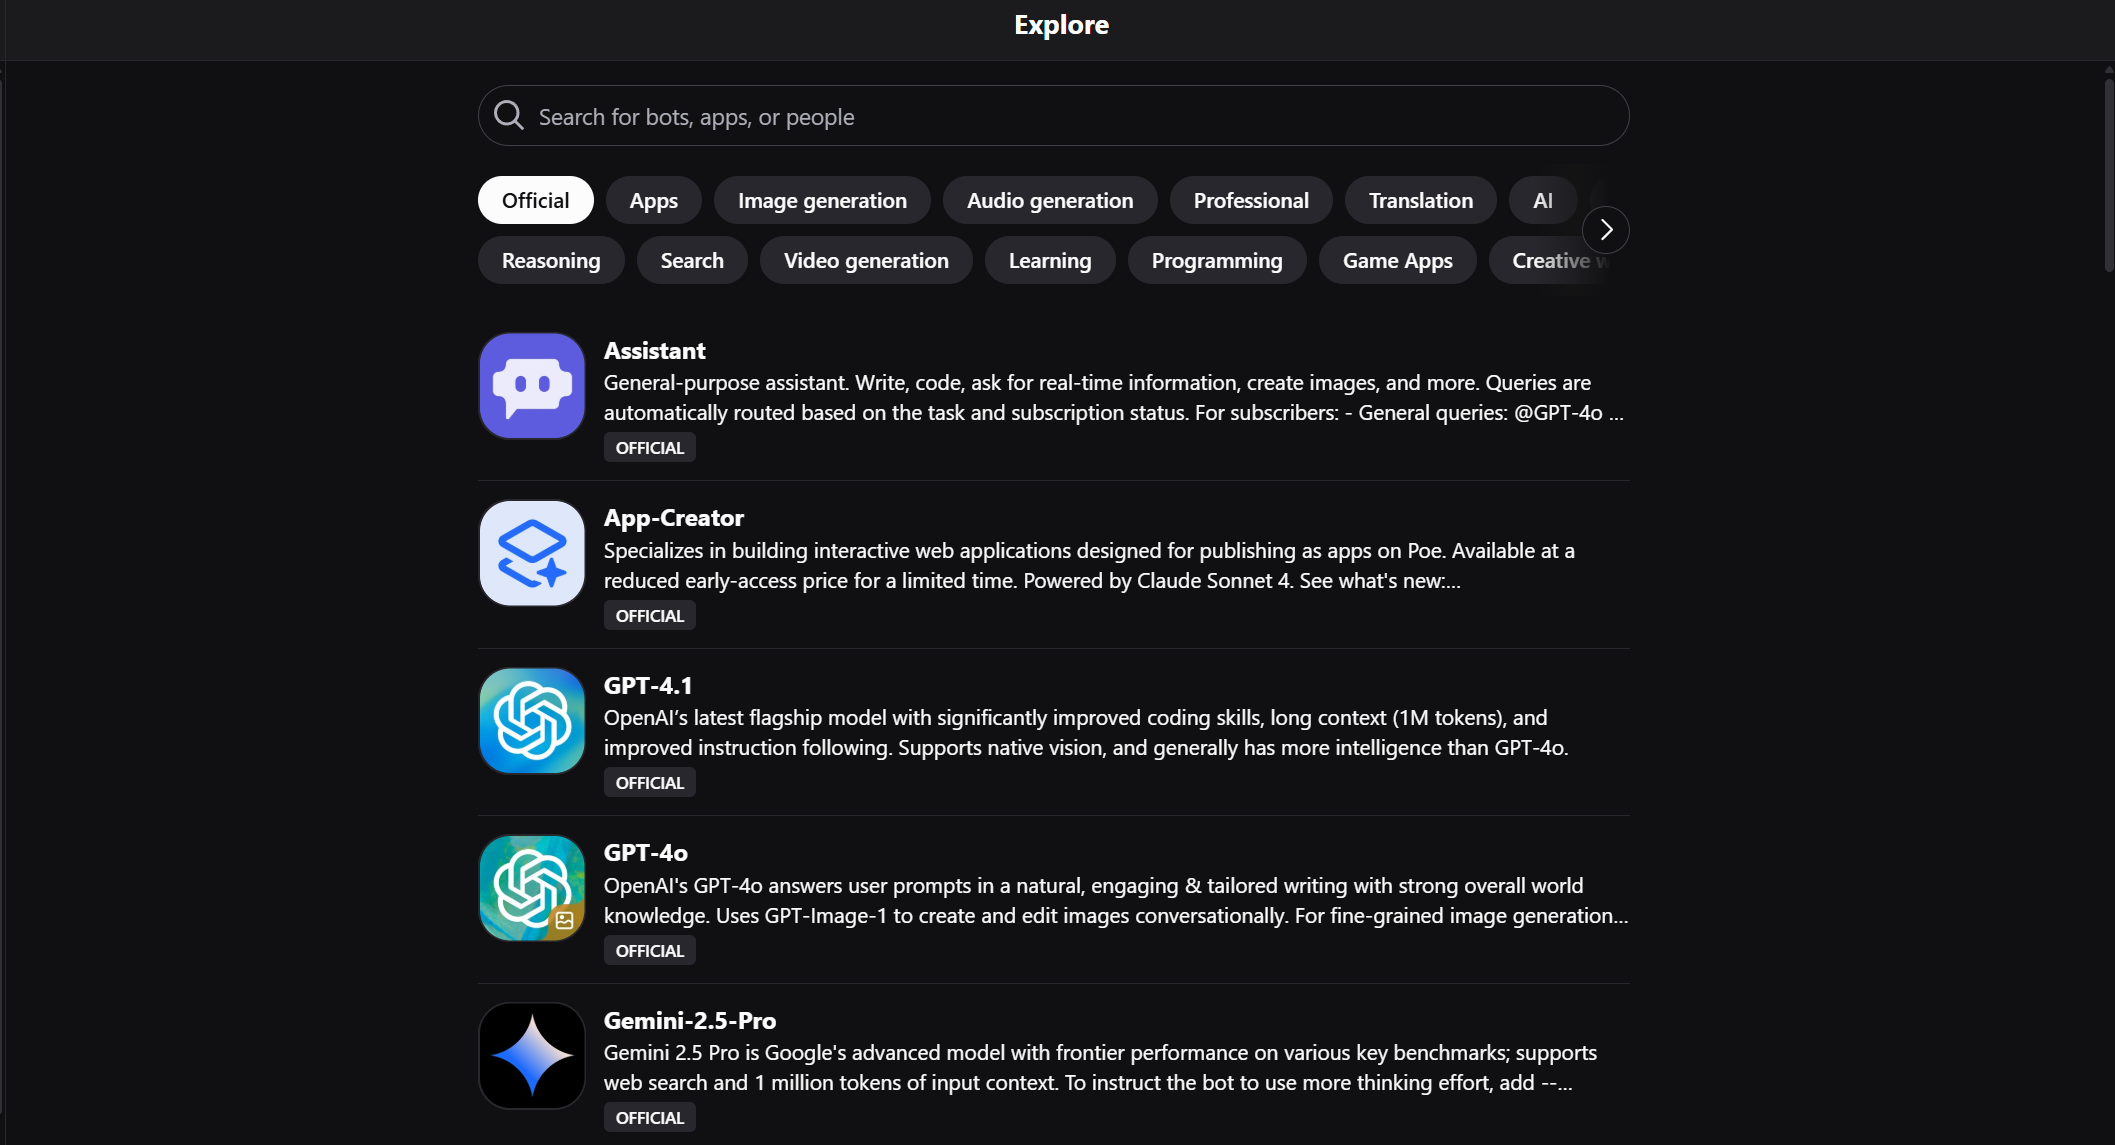2115x1145 pixels.
Task: Select the Apps category tab
Action: click(654, 200)
